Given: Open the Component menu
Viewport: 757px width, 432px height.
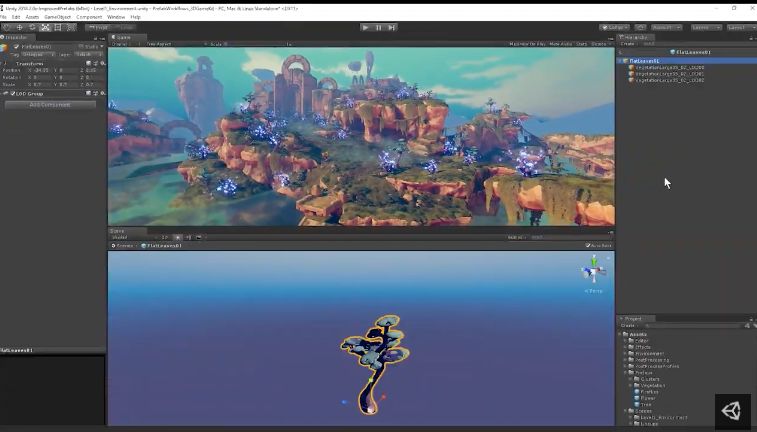Looking at the screenshot, I should pos(89,17).
